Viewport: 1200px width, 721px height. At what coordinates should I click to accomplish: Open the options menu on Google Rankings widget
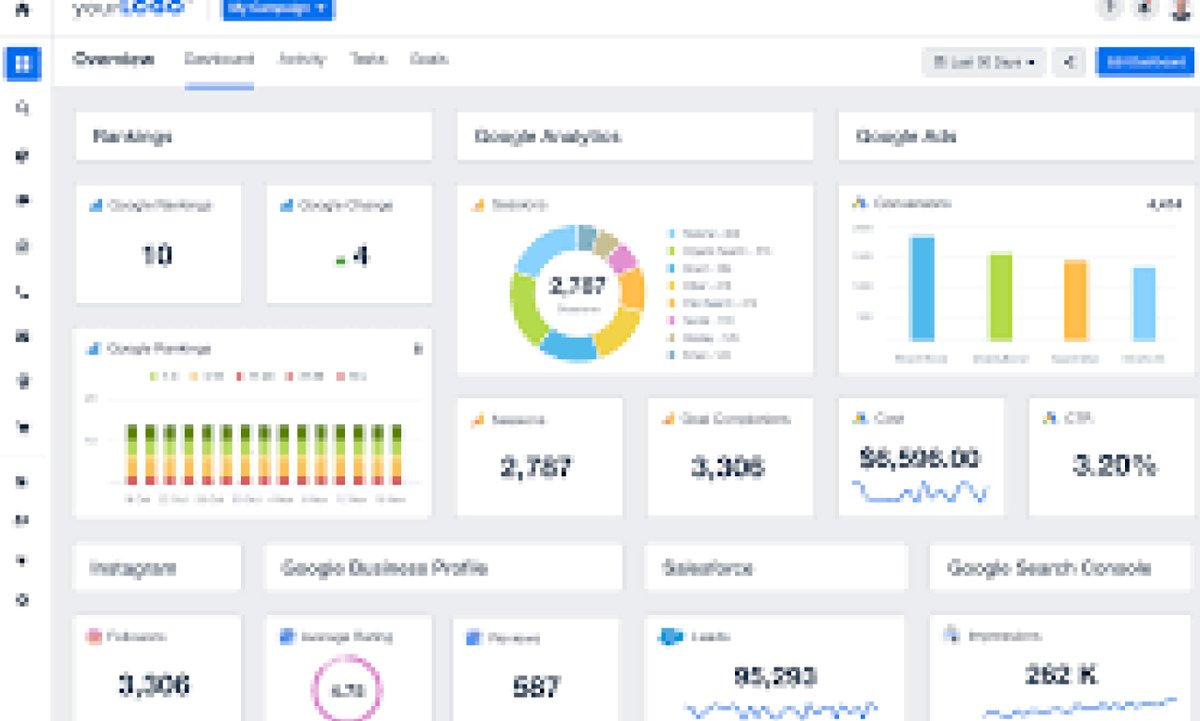[x=420, y=349]
